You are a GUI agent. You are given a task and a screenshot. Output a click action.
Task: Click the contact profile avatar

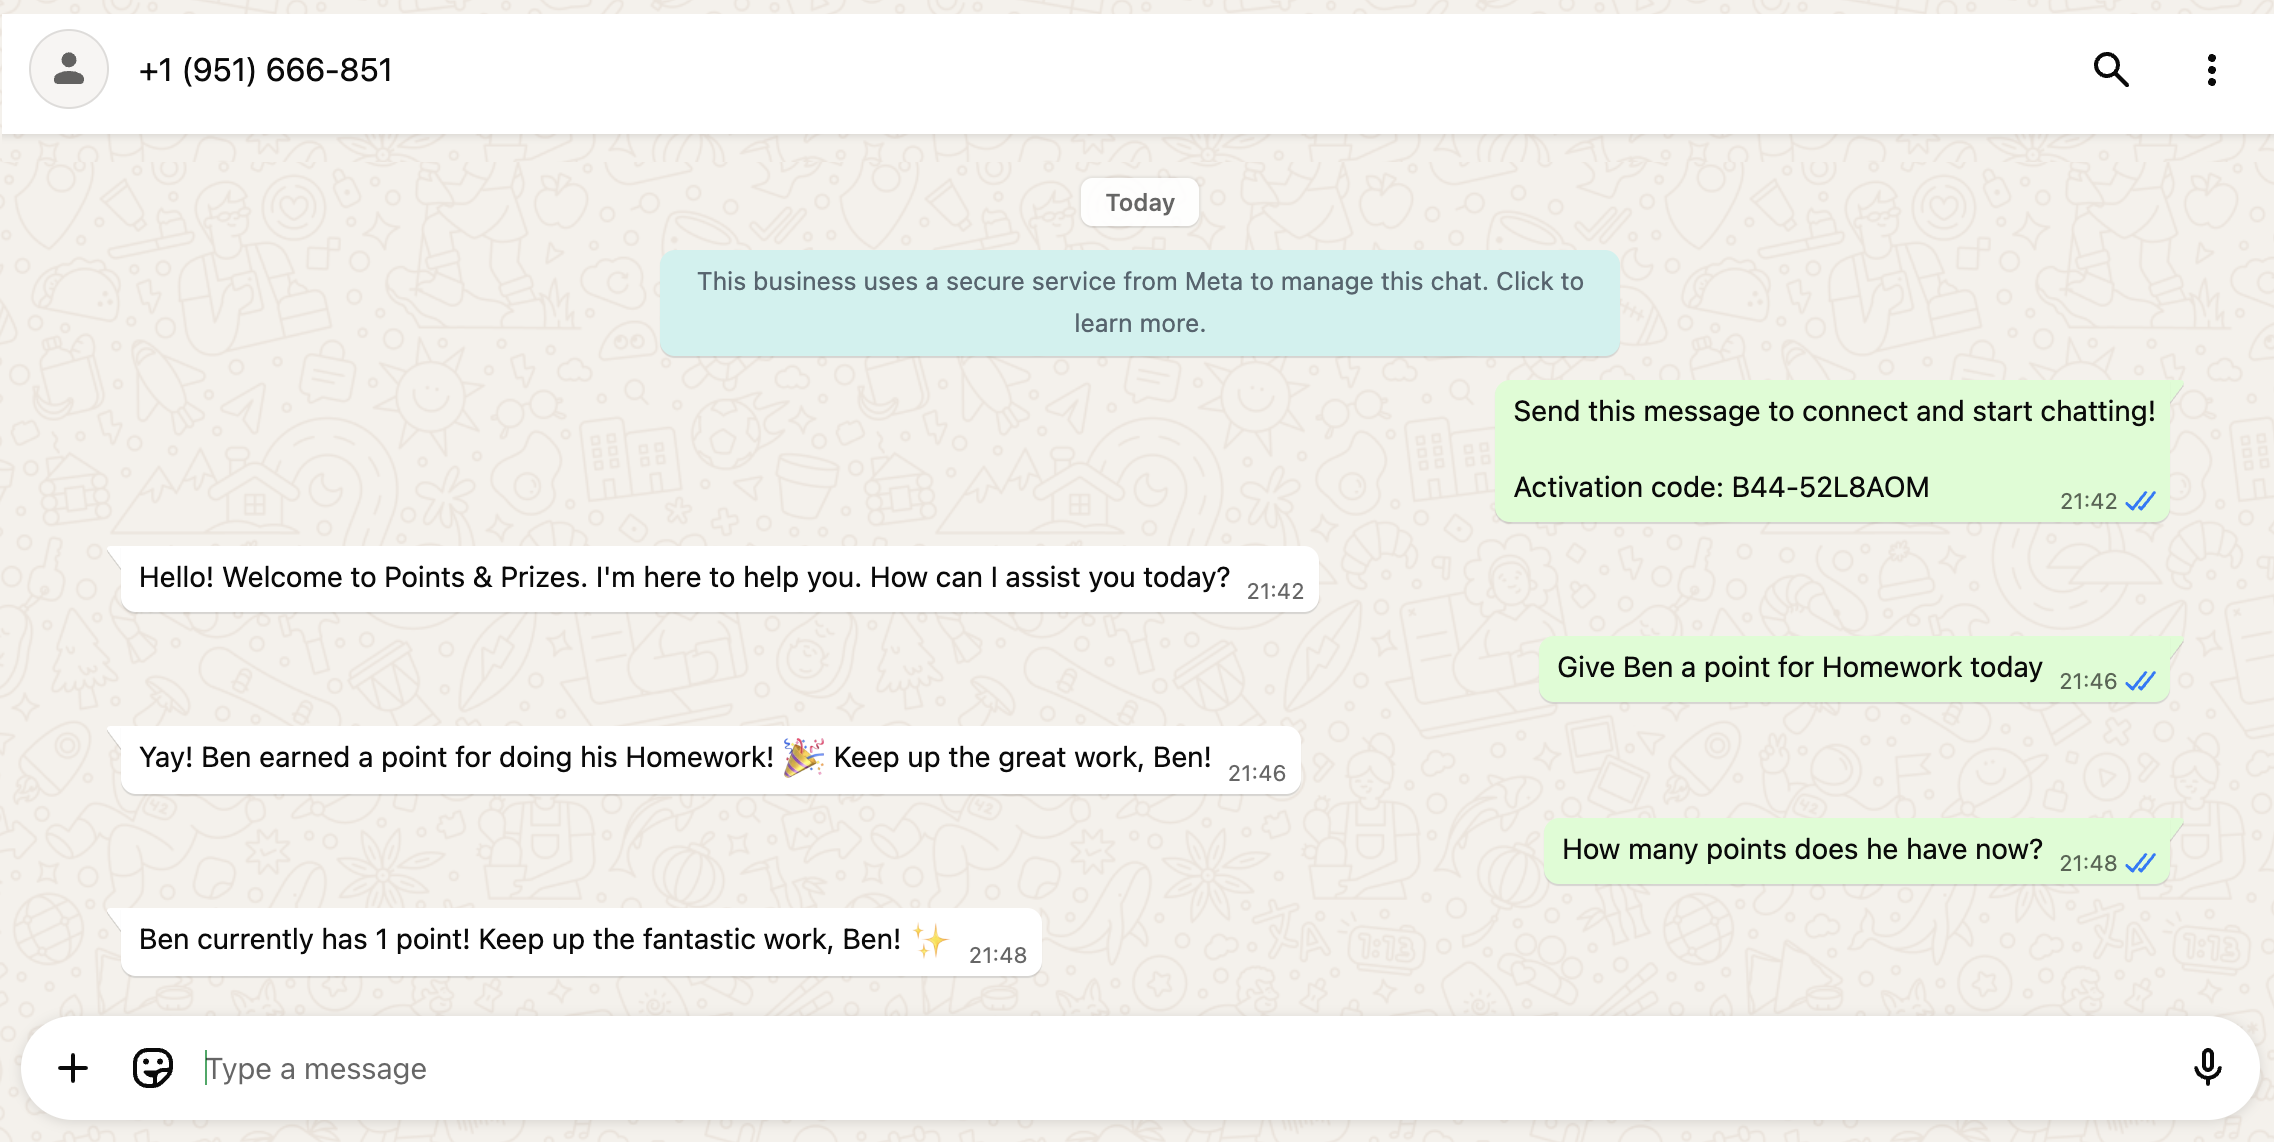click(x=69, y=69)
